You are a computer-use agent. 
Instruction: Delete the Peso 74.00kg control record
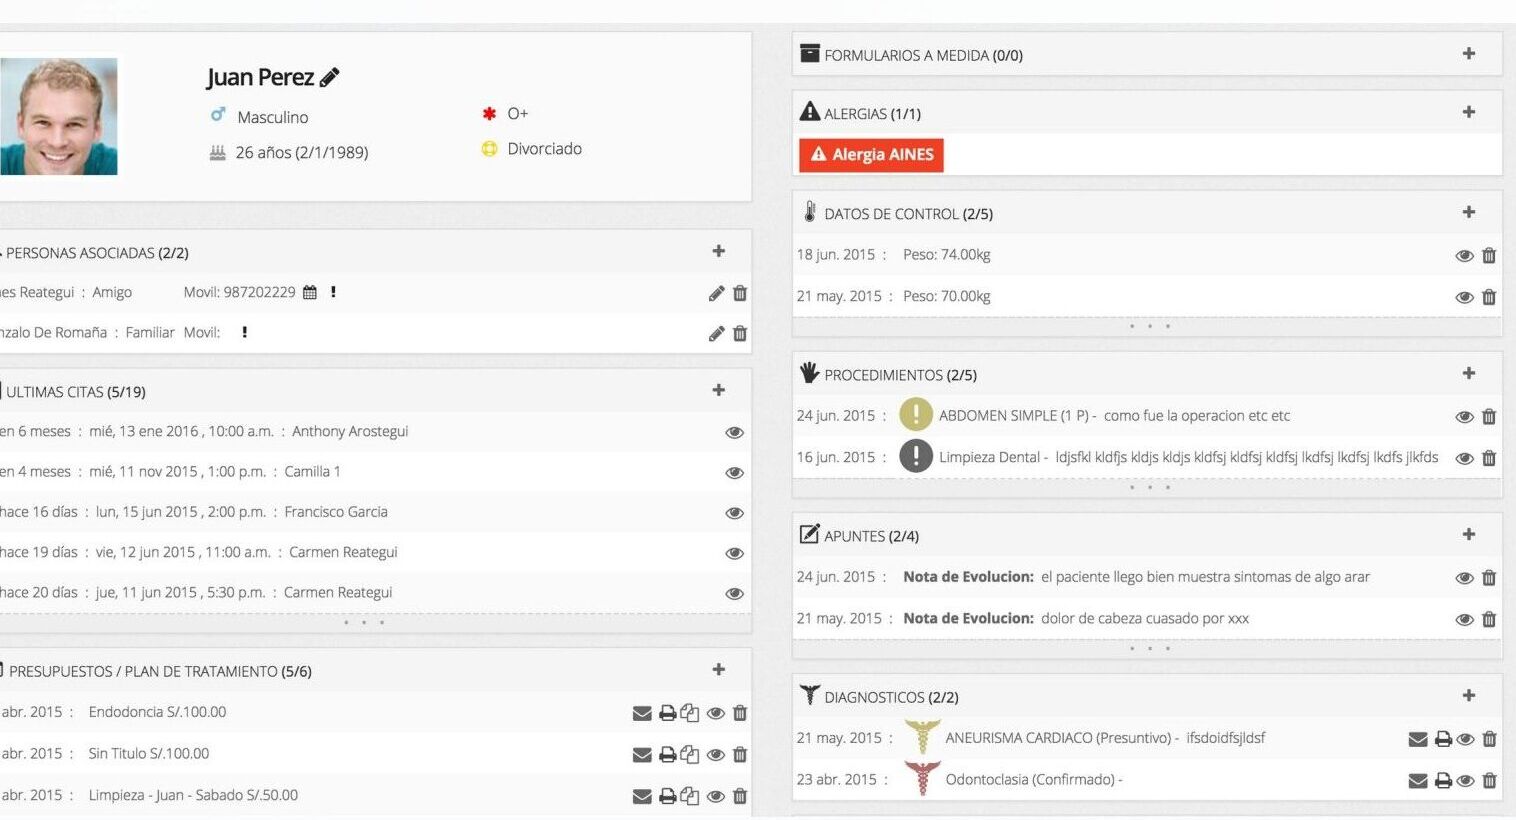click(x=1489, y=256)
